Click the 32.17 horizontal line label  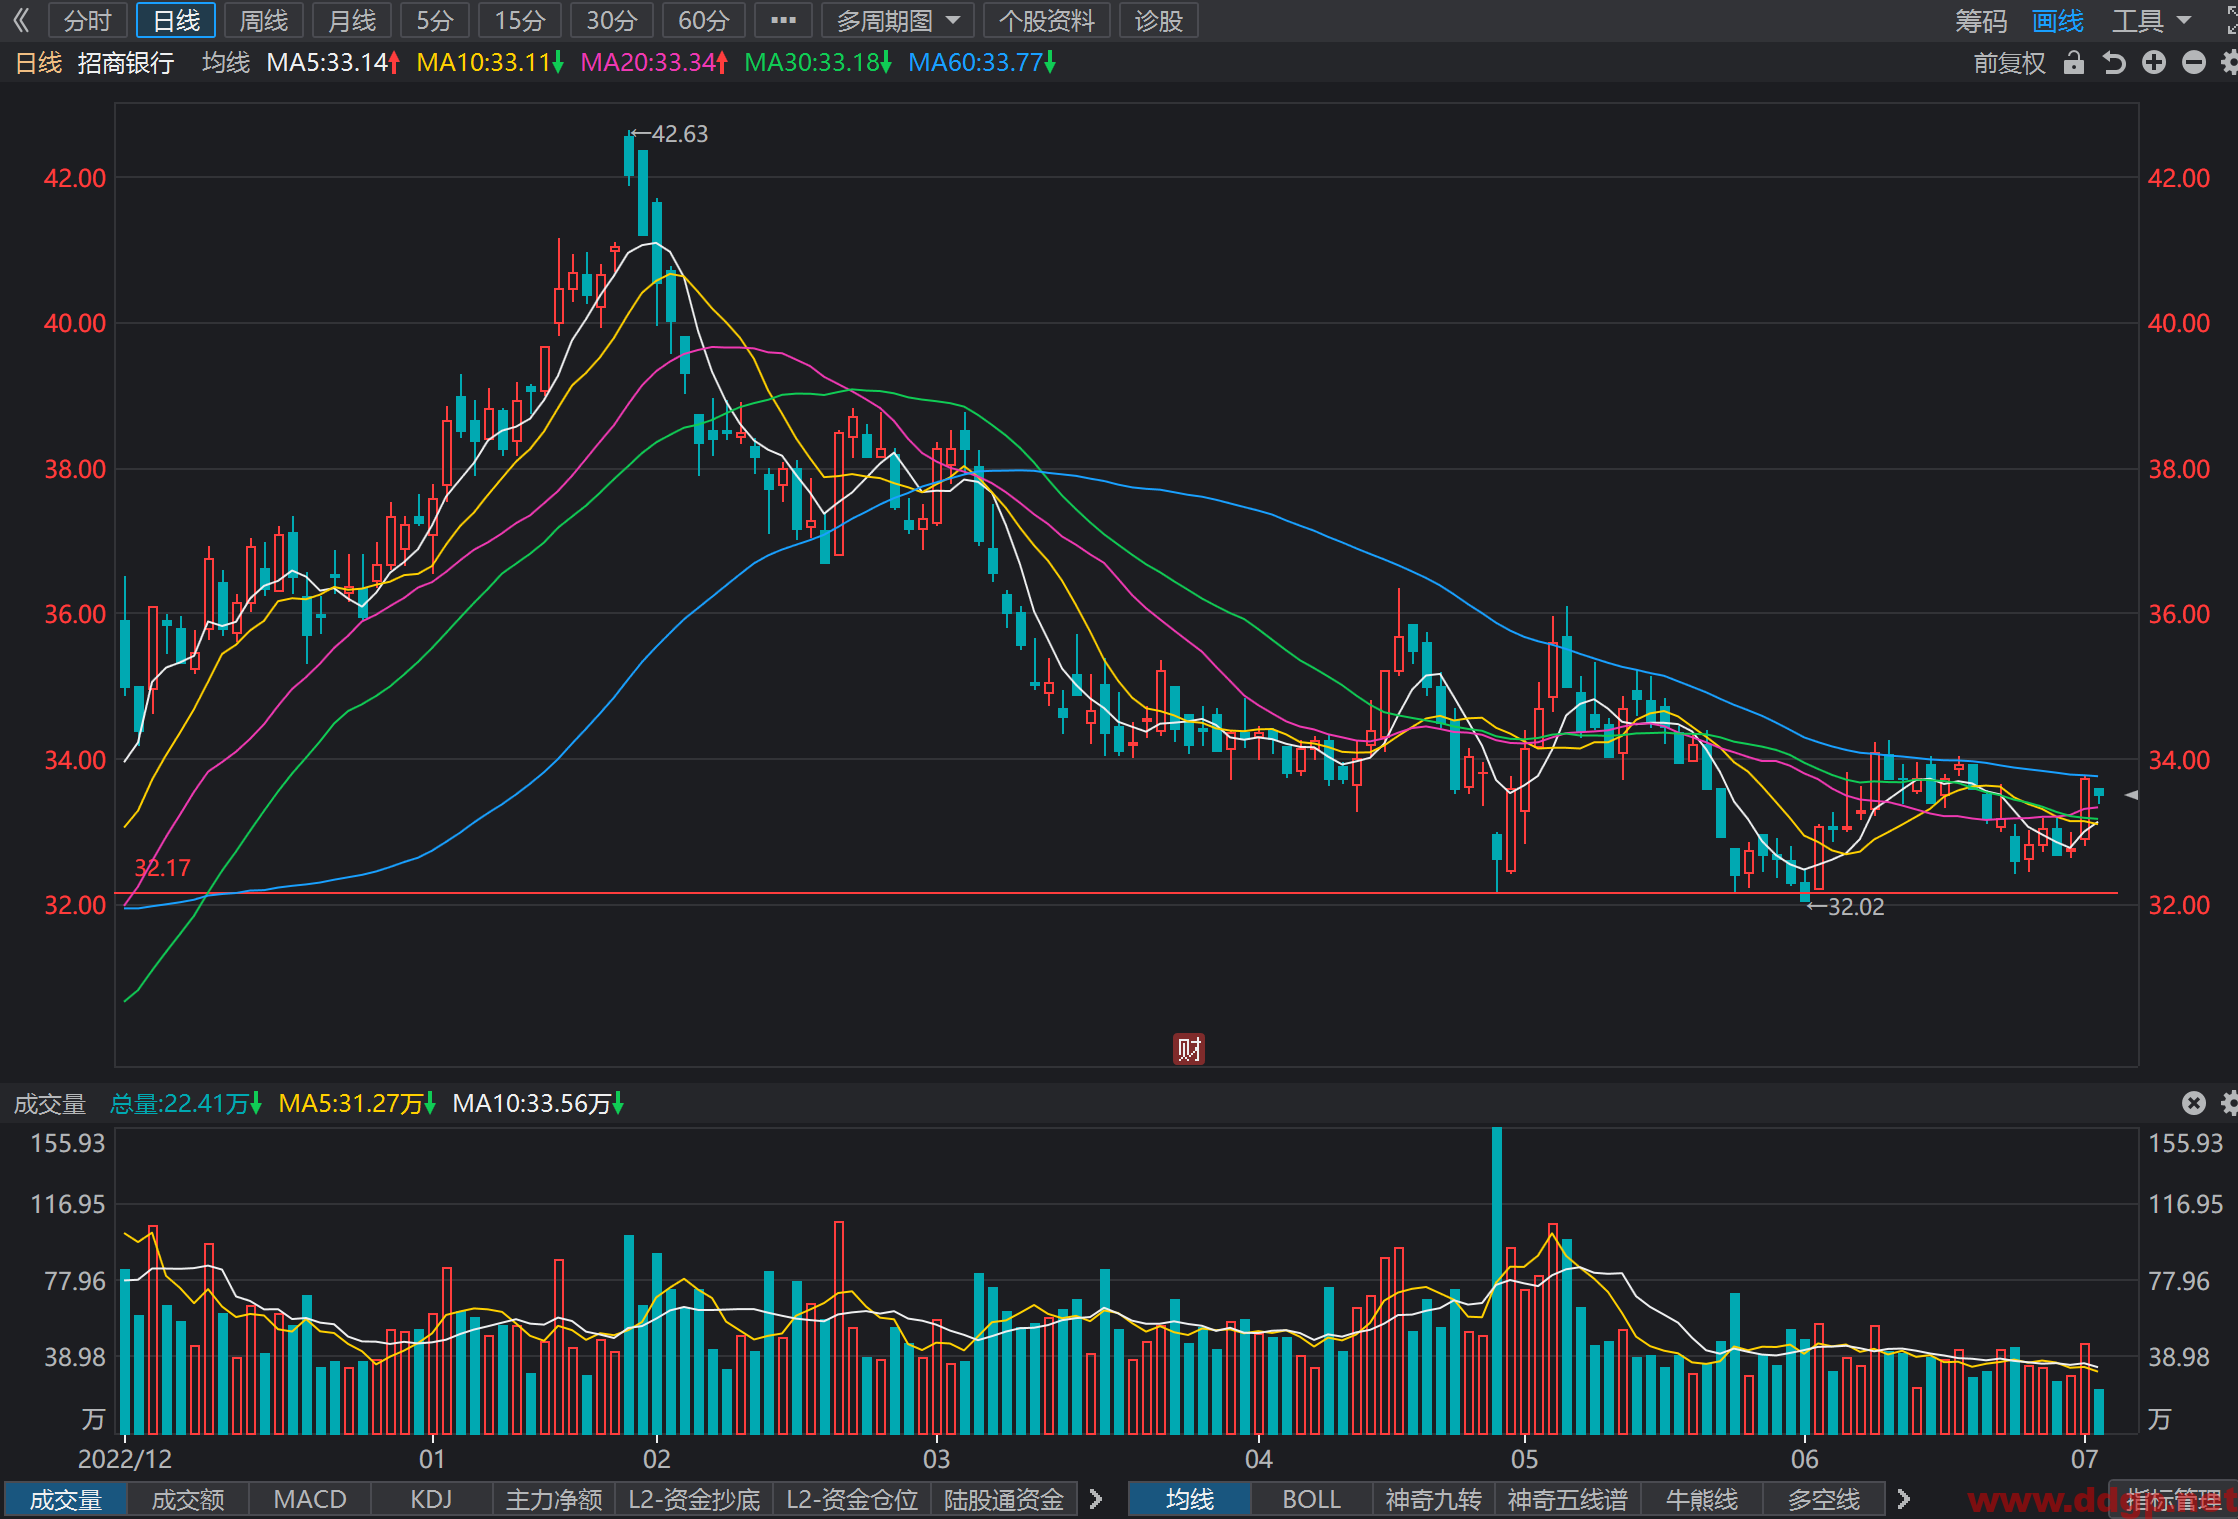coord(162,867)
